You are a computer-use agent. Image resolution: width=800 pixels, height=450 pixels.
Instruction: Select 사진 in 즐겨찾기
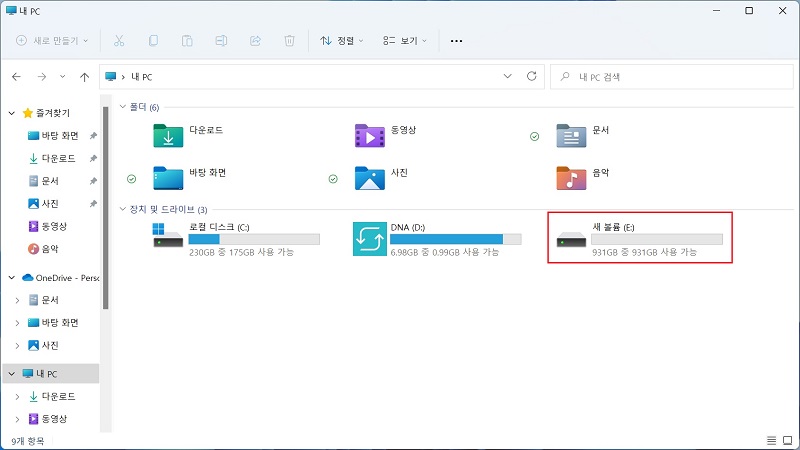(x=43, y=204)
